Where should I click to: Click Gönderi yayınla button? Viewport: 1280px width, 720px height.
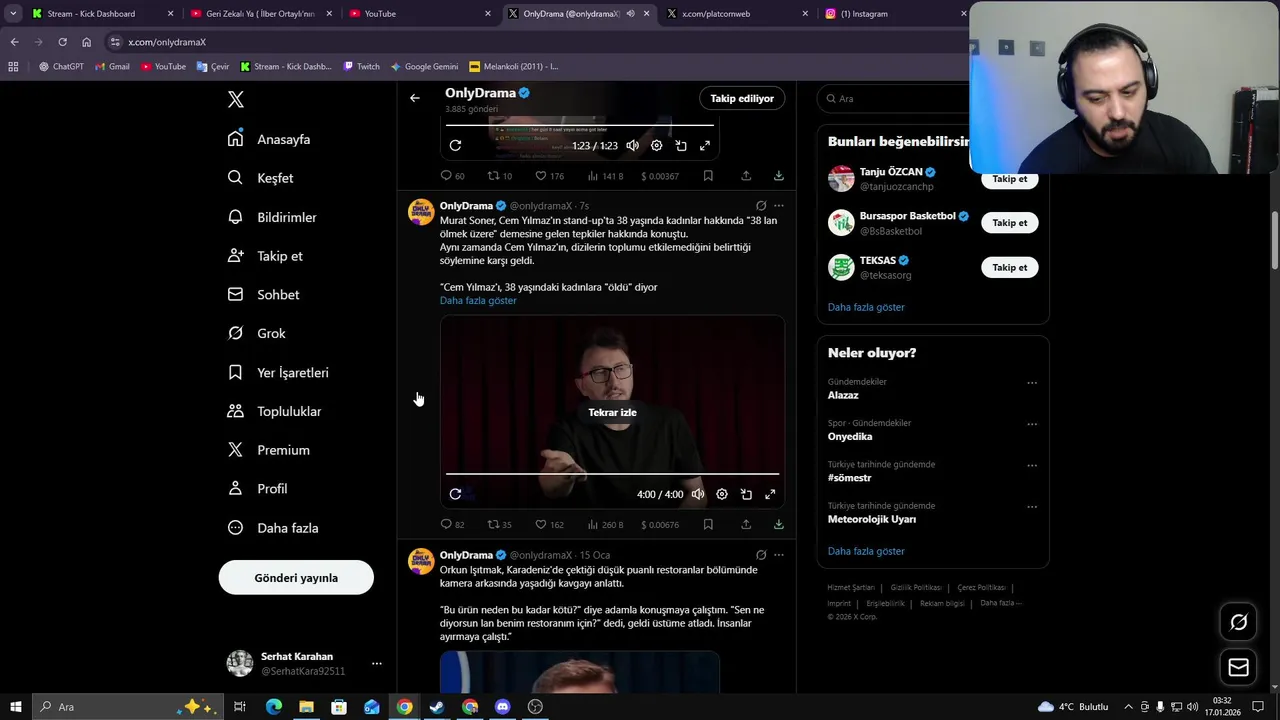point(296,578)
